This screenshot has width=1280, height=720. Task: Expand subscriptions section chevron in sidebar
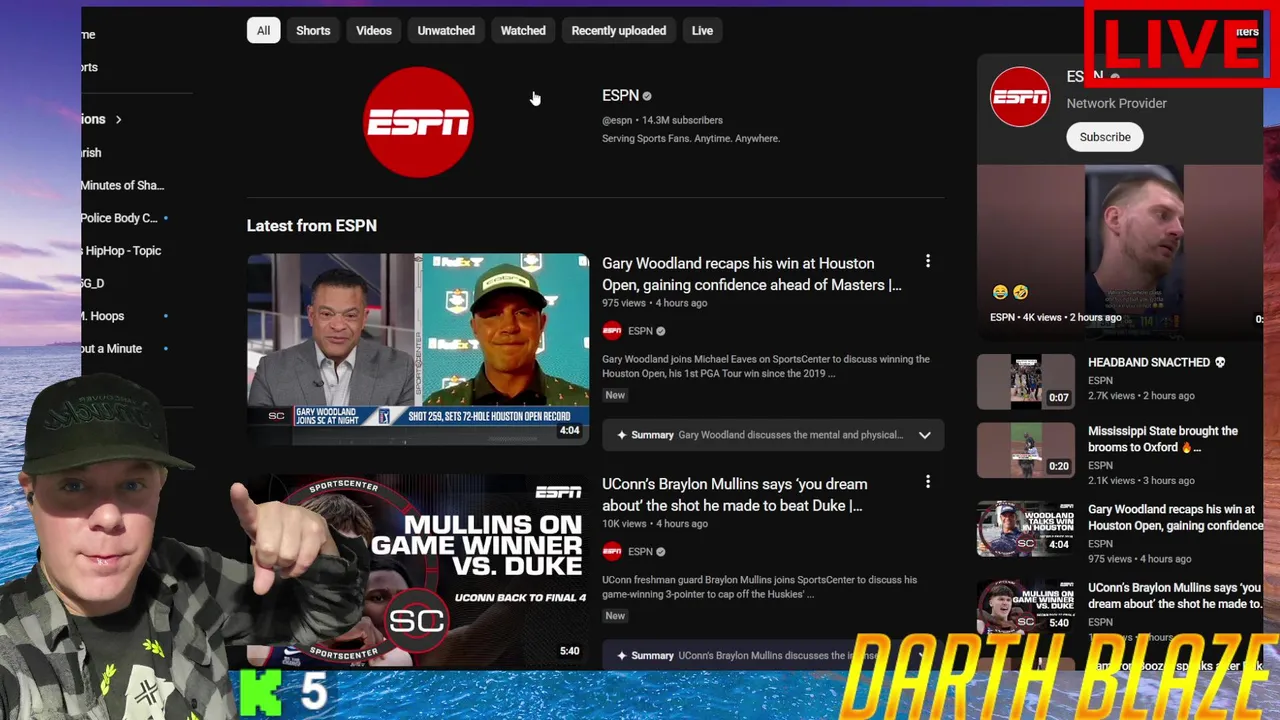coord(118,120)
